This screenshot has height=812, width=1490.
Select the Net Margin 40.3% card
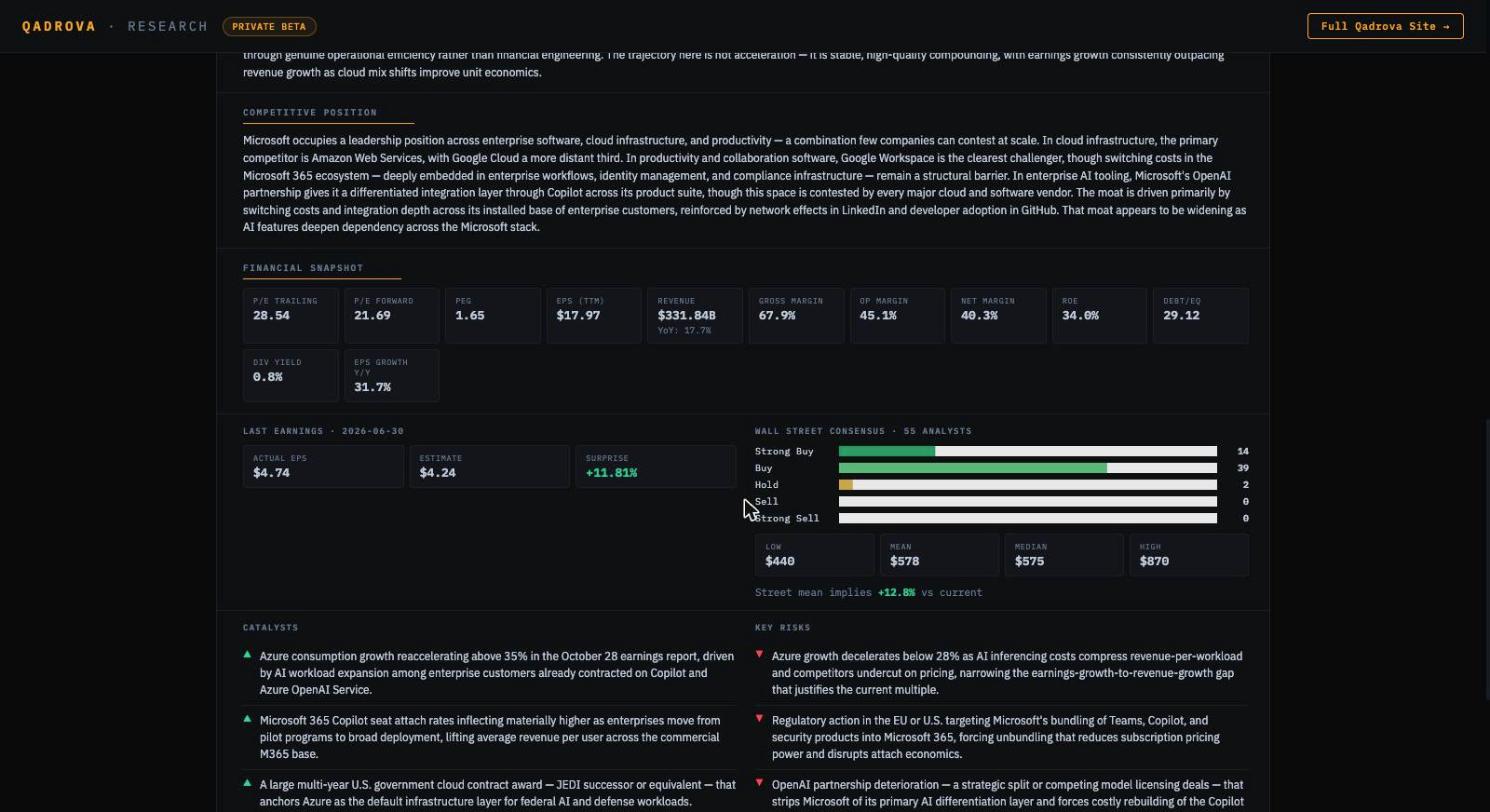tap(998, 316)
